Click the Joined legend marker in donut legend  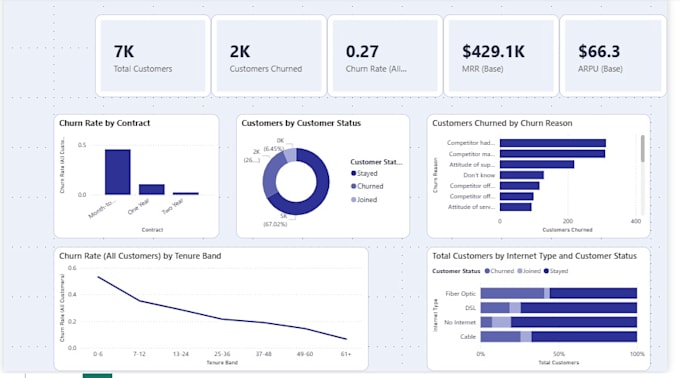[x=353, y=200]
